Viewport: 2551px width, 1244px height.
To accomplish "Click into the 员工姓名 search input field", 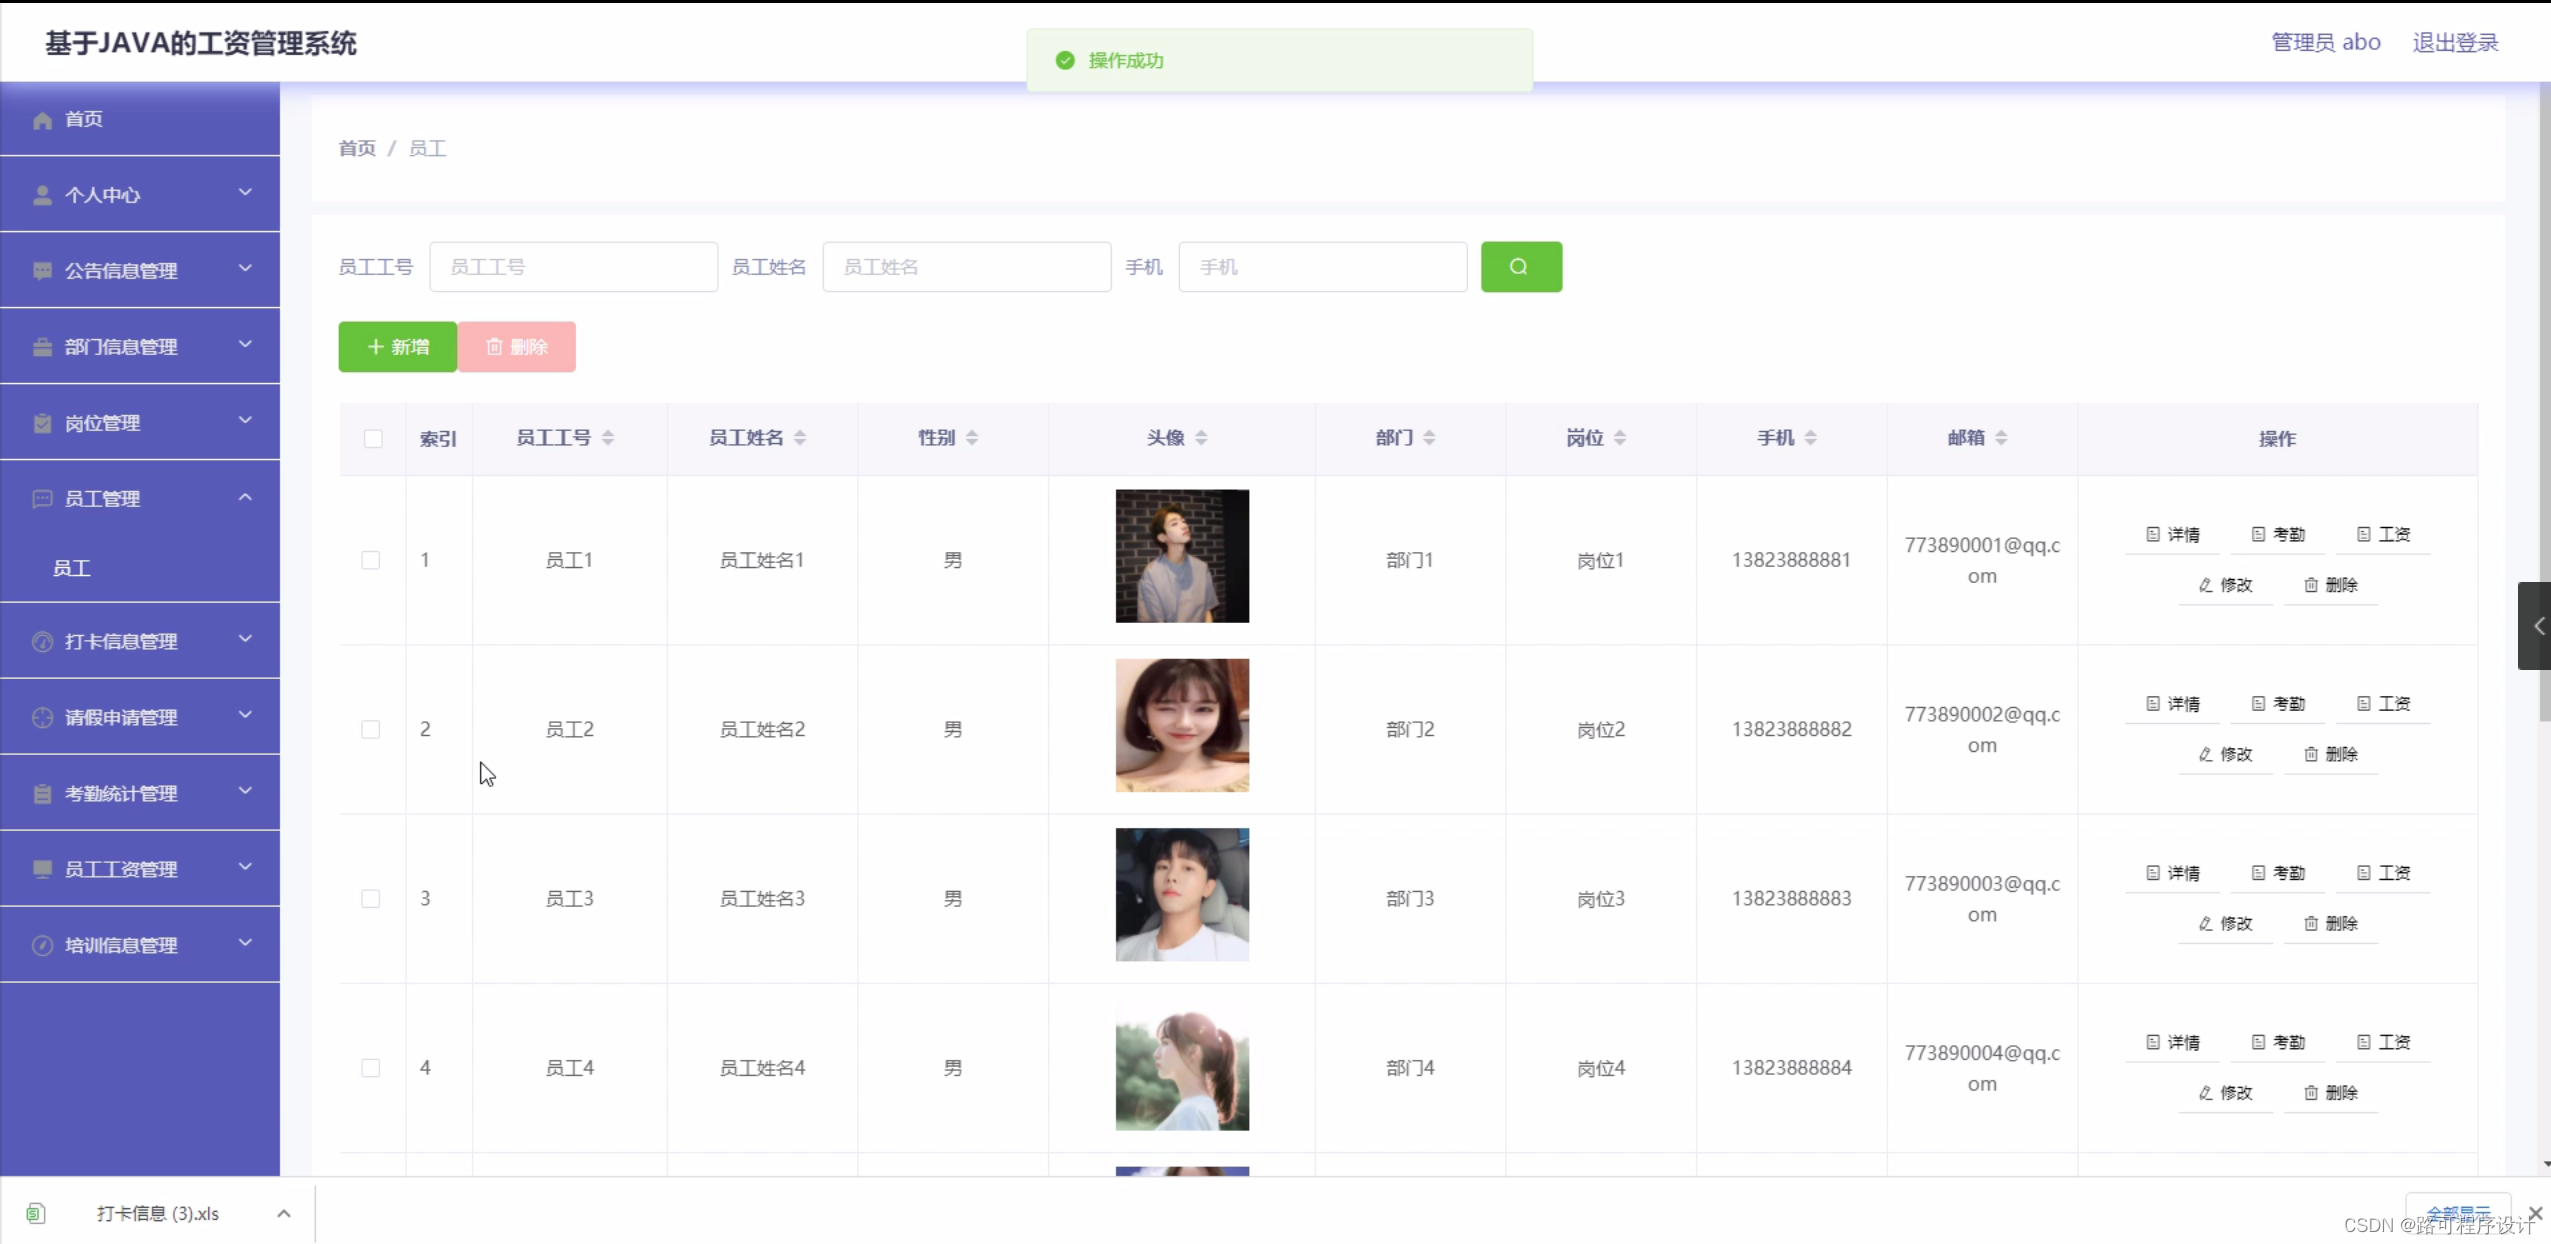I will pyautogui.click(x=966, y=267).
